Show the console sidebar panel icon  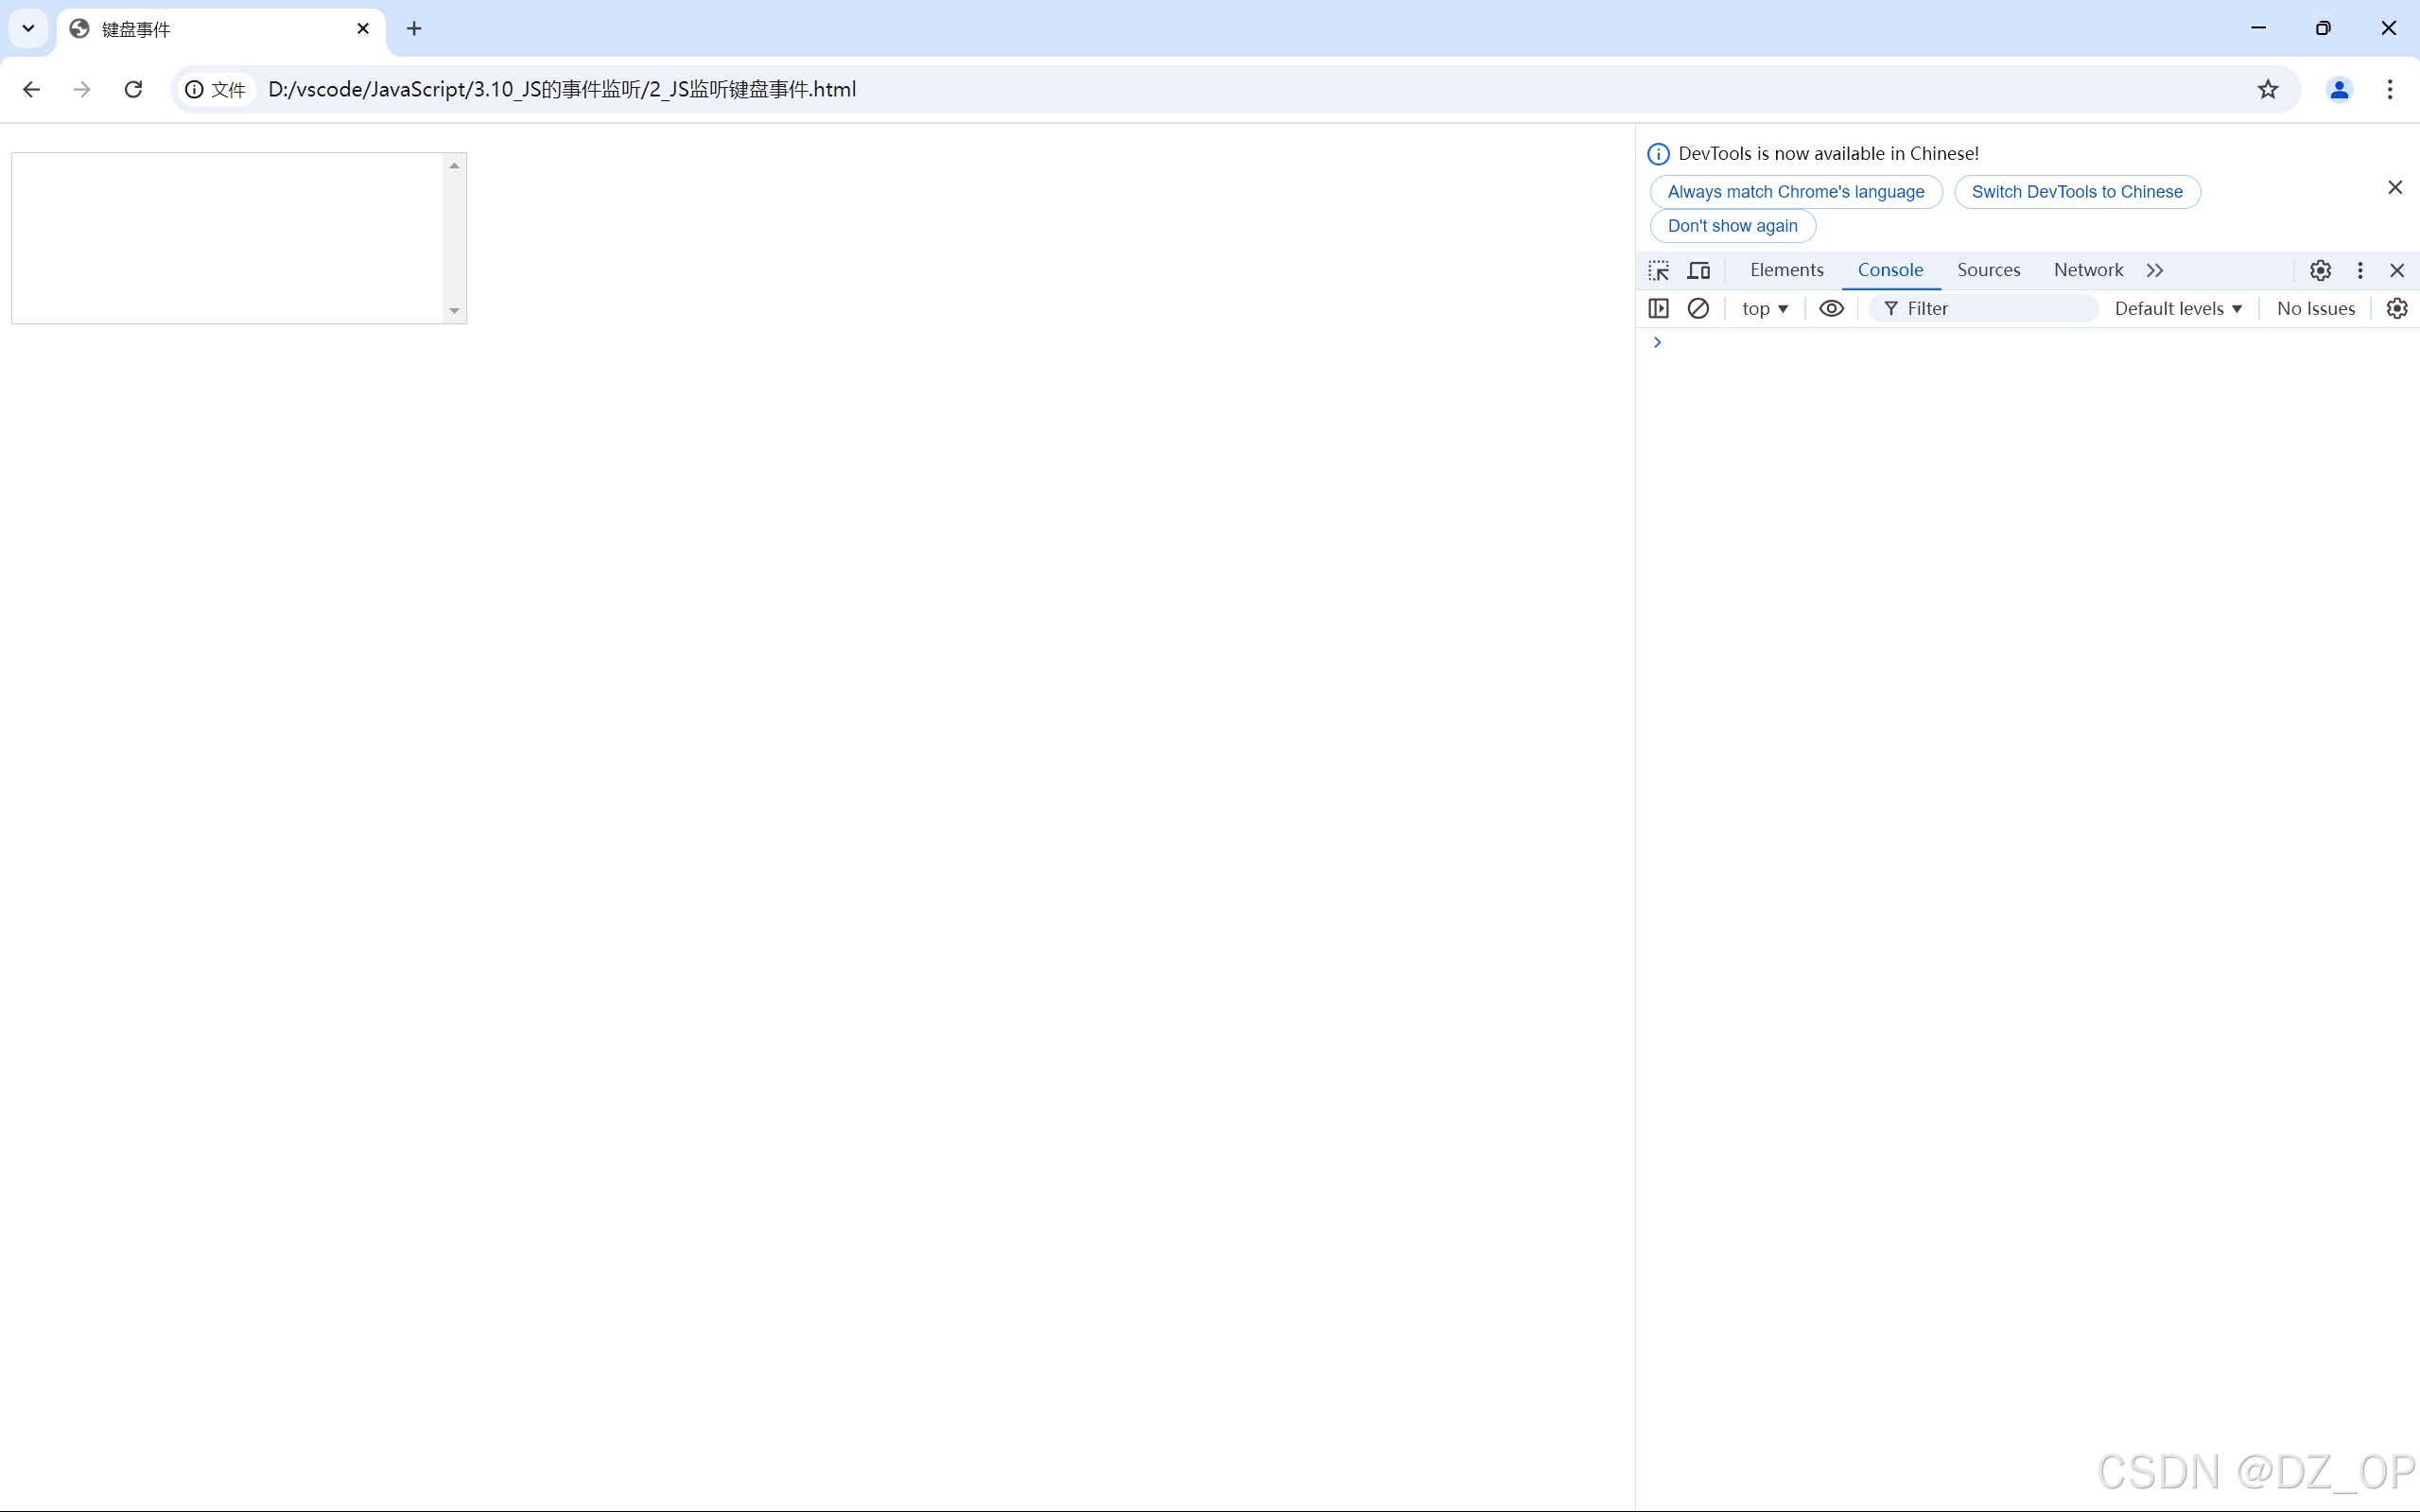pyautogui.click(x=1658, y=308)
